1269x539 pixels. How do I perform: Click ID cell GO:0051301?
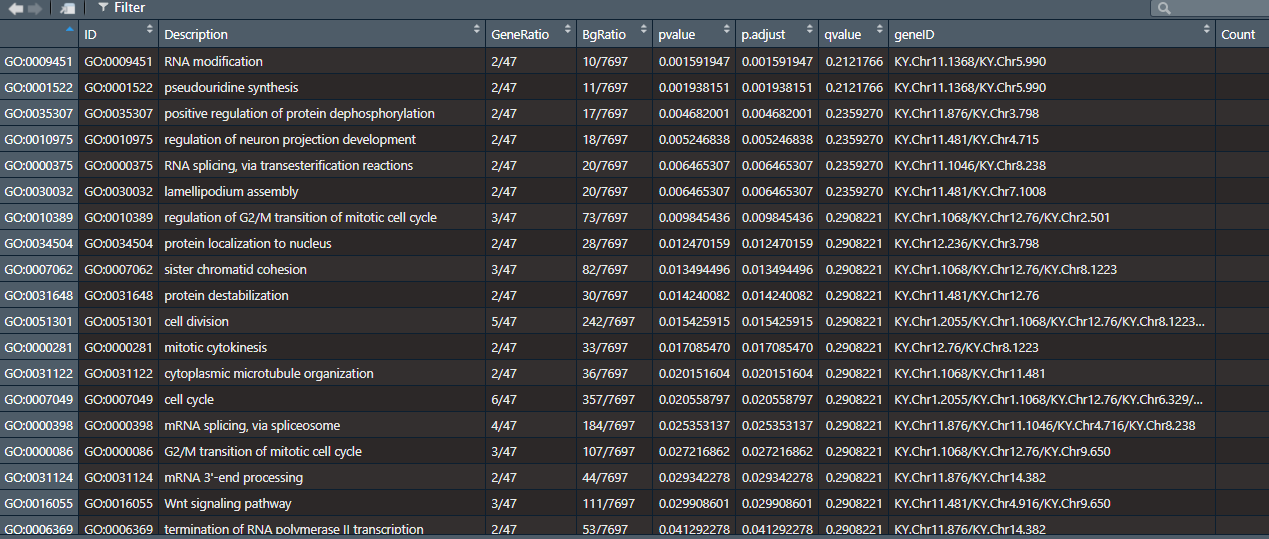click(118, 321)
